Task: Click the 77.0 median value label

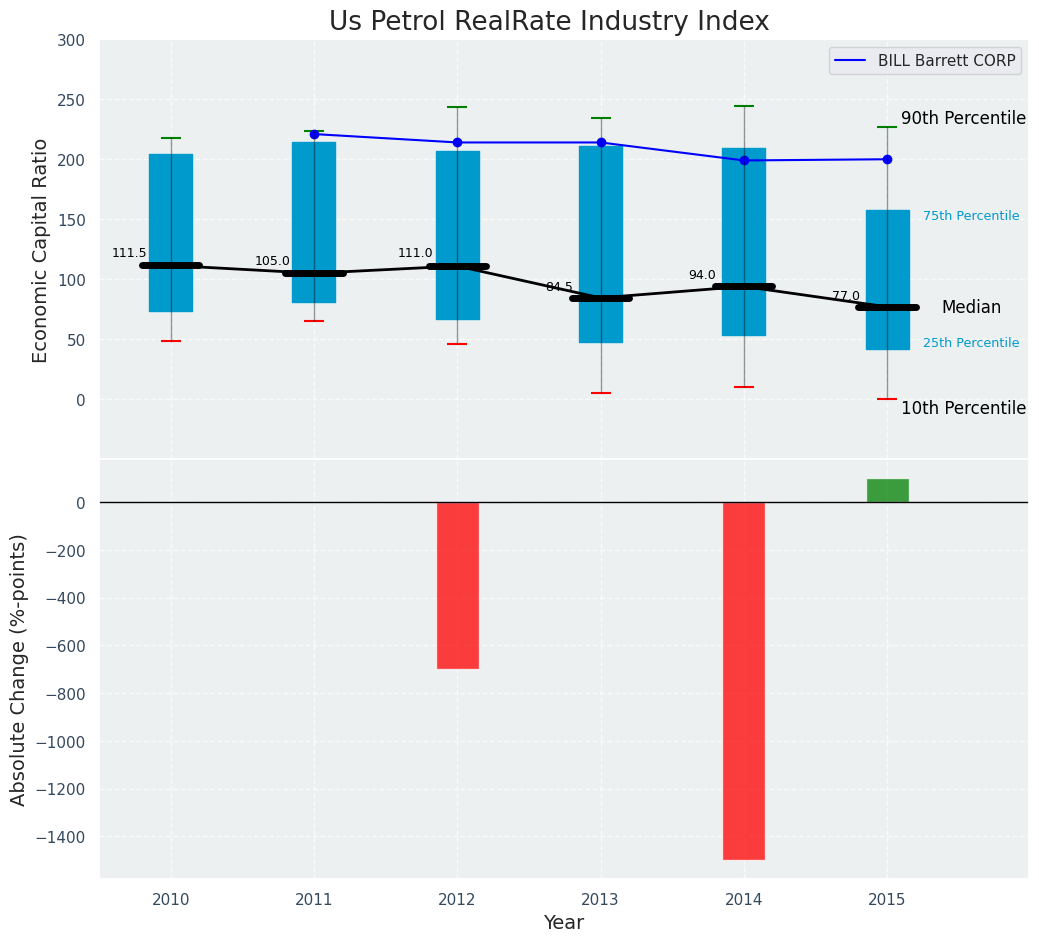Action: pyautogui.click(x=846, y=296)
